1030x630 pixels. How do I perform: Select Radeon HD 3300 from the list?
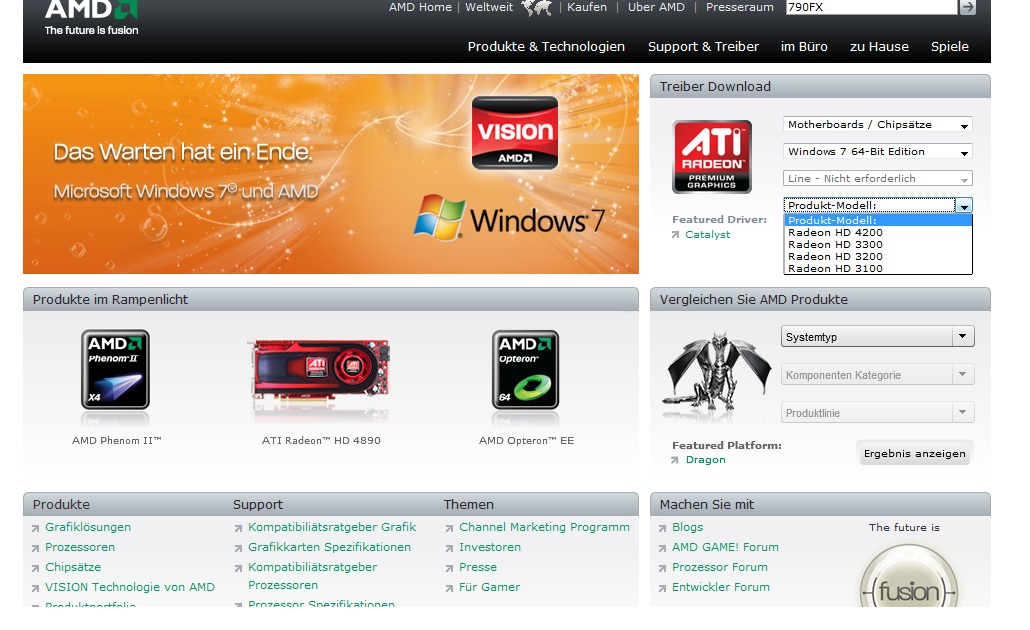(878, 244)
